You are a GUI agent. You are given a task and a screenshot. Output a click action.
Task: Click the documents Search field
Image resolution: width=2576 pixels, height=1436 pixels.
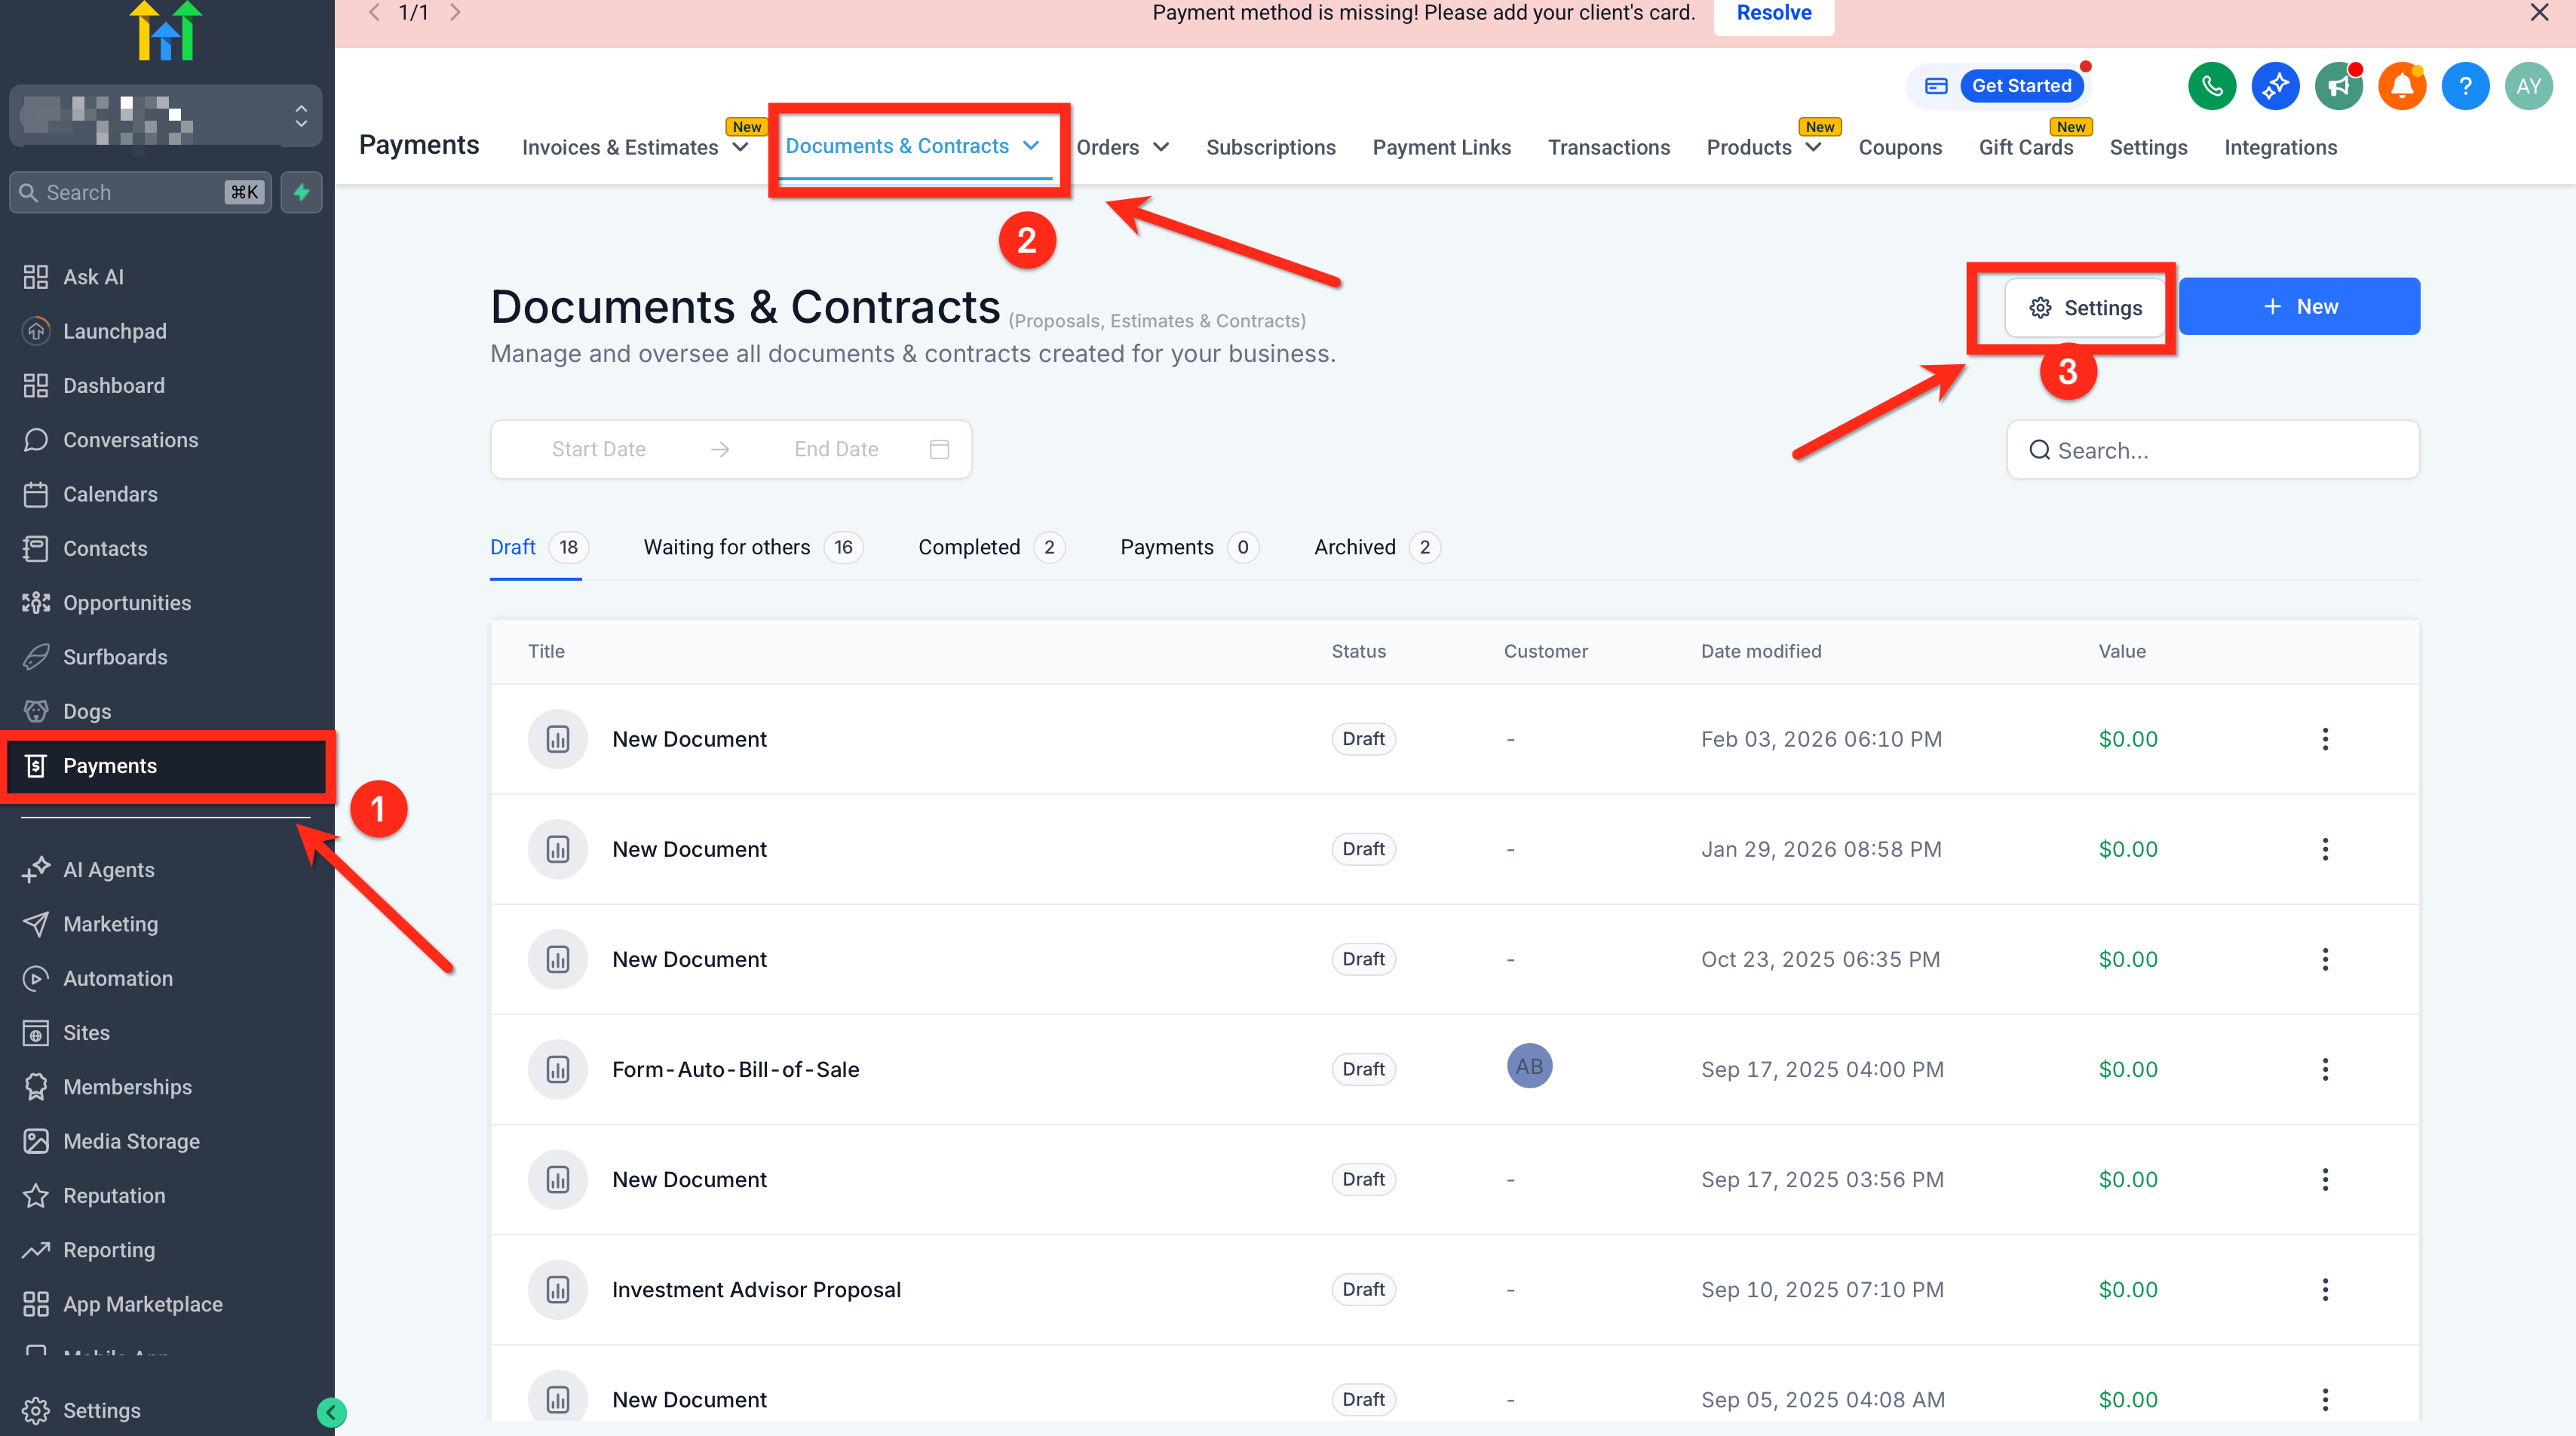[2212, 450]
